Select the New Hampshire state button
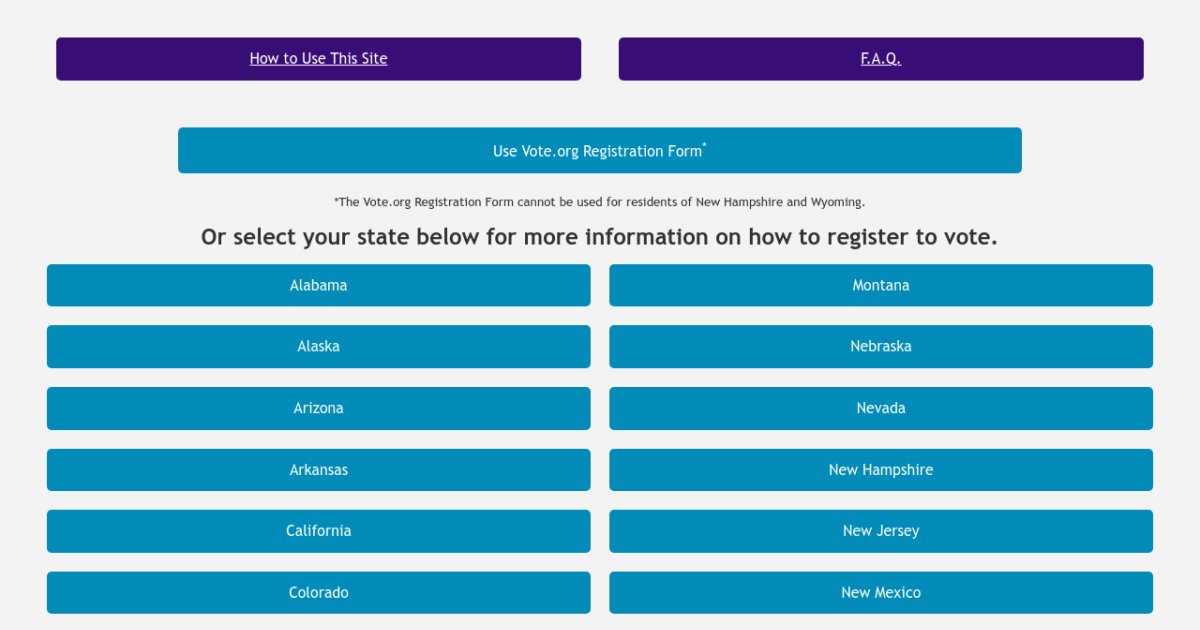 click(880, 470)
